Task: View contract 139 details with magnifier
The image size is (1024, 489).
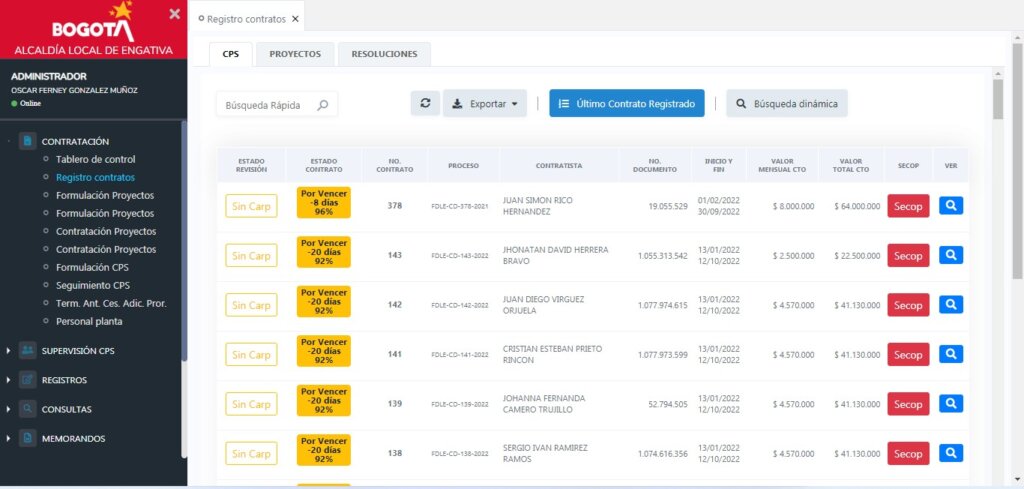Action: click(951, 404)
